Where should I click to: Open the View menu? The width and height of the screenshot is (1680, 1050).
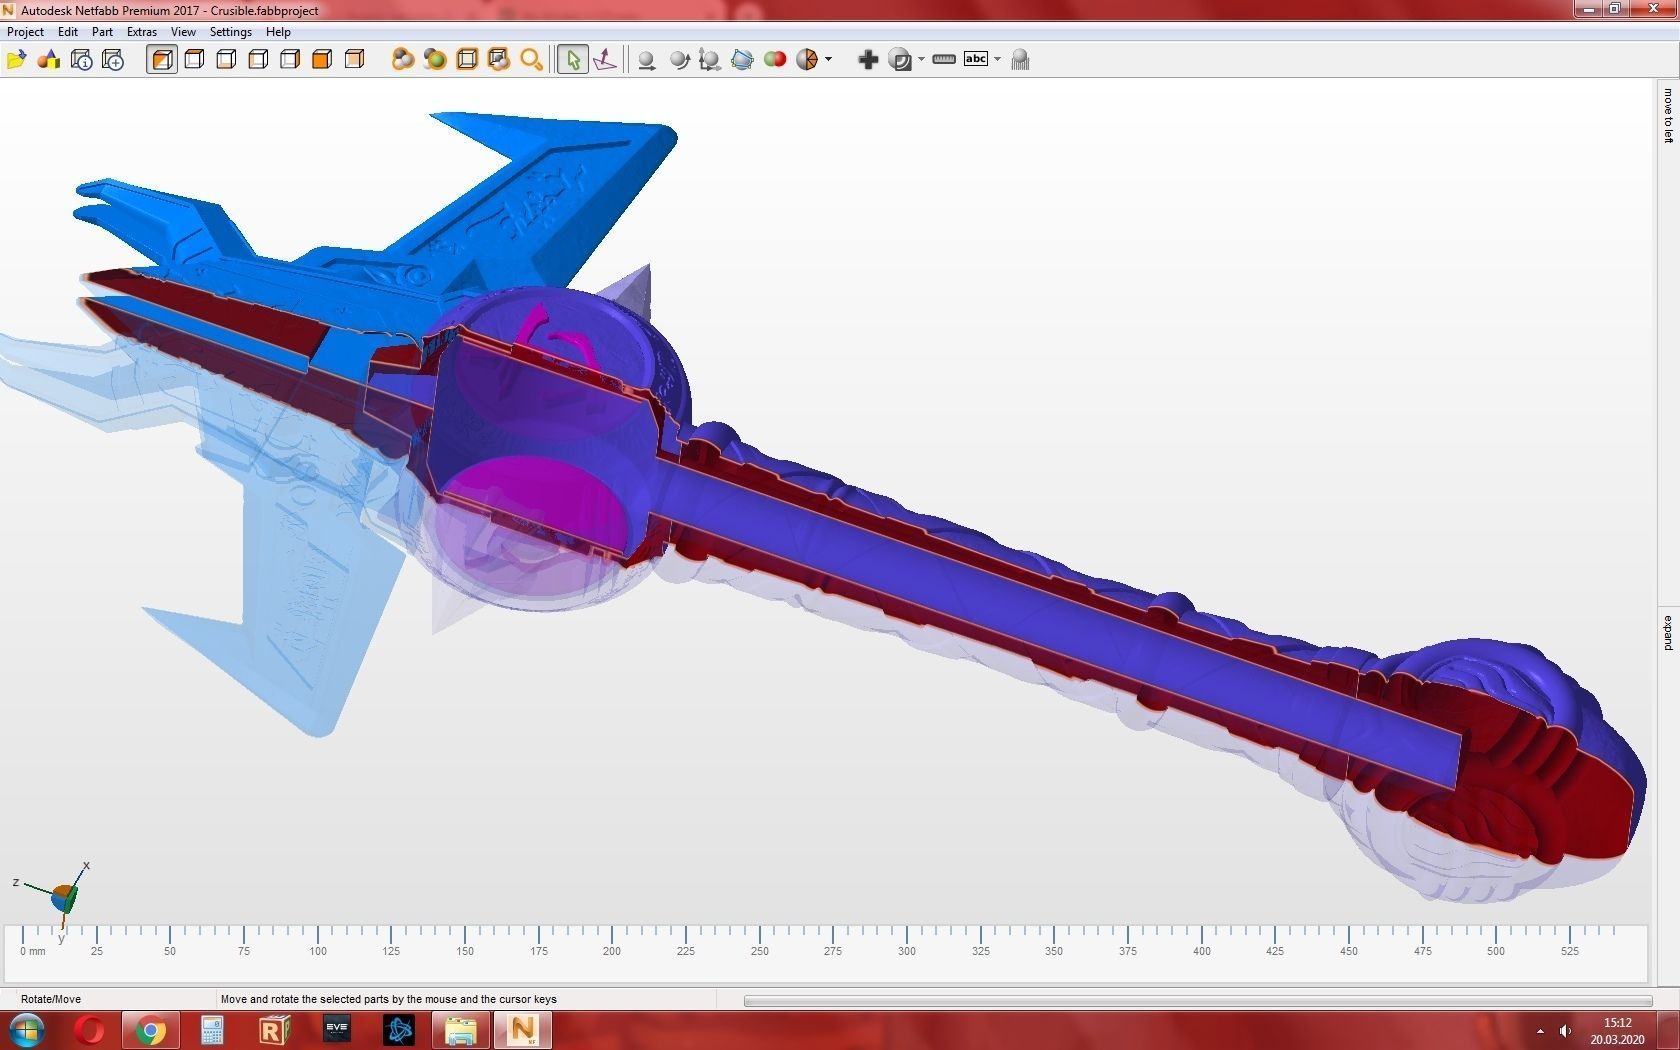[183, 32]
